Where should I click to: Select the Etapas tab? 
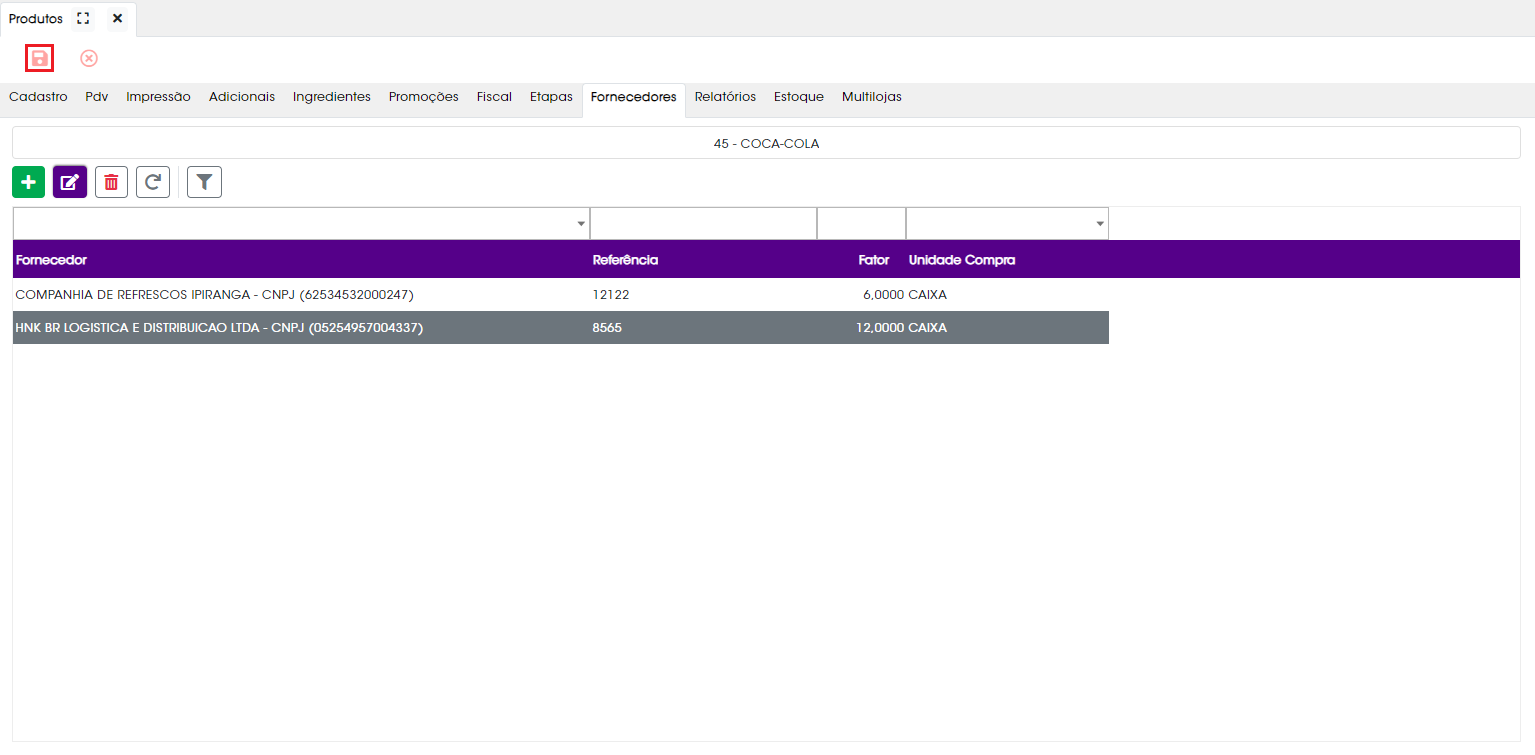(x=551, y=97)
